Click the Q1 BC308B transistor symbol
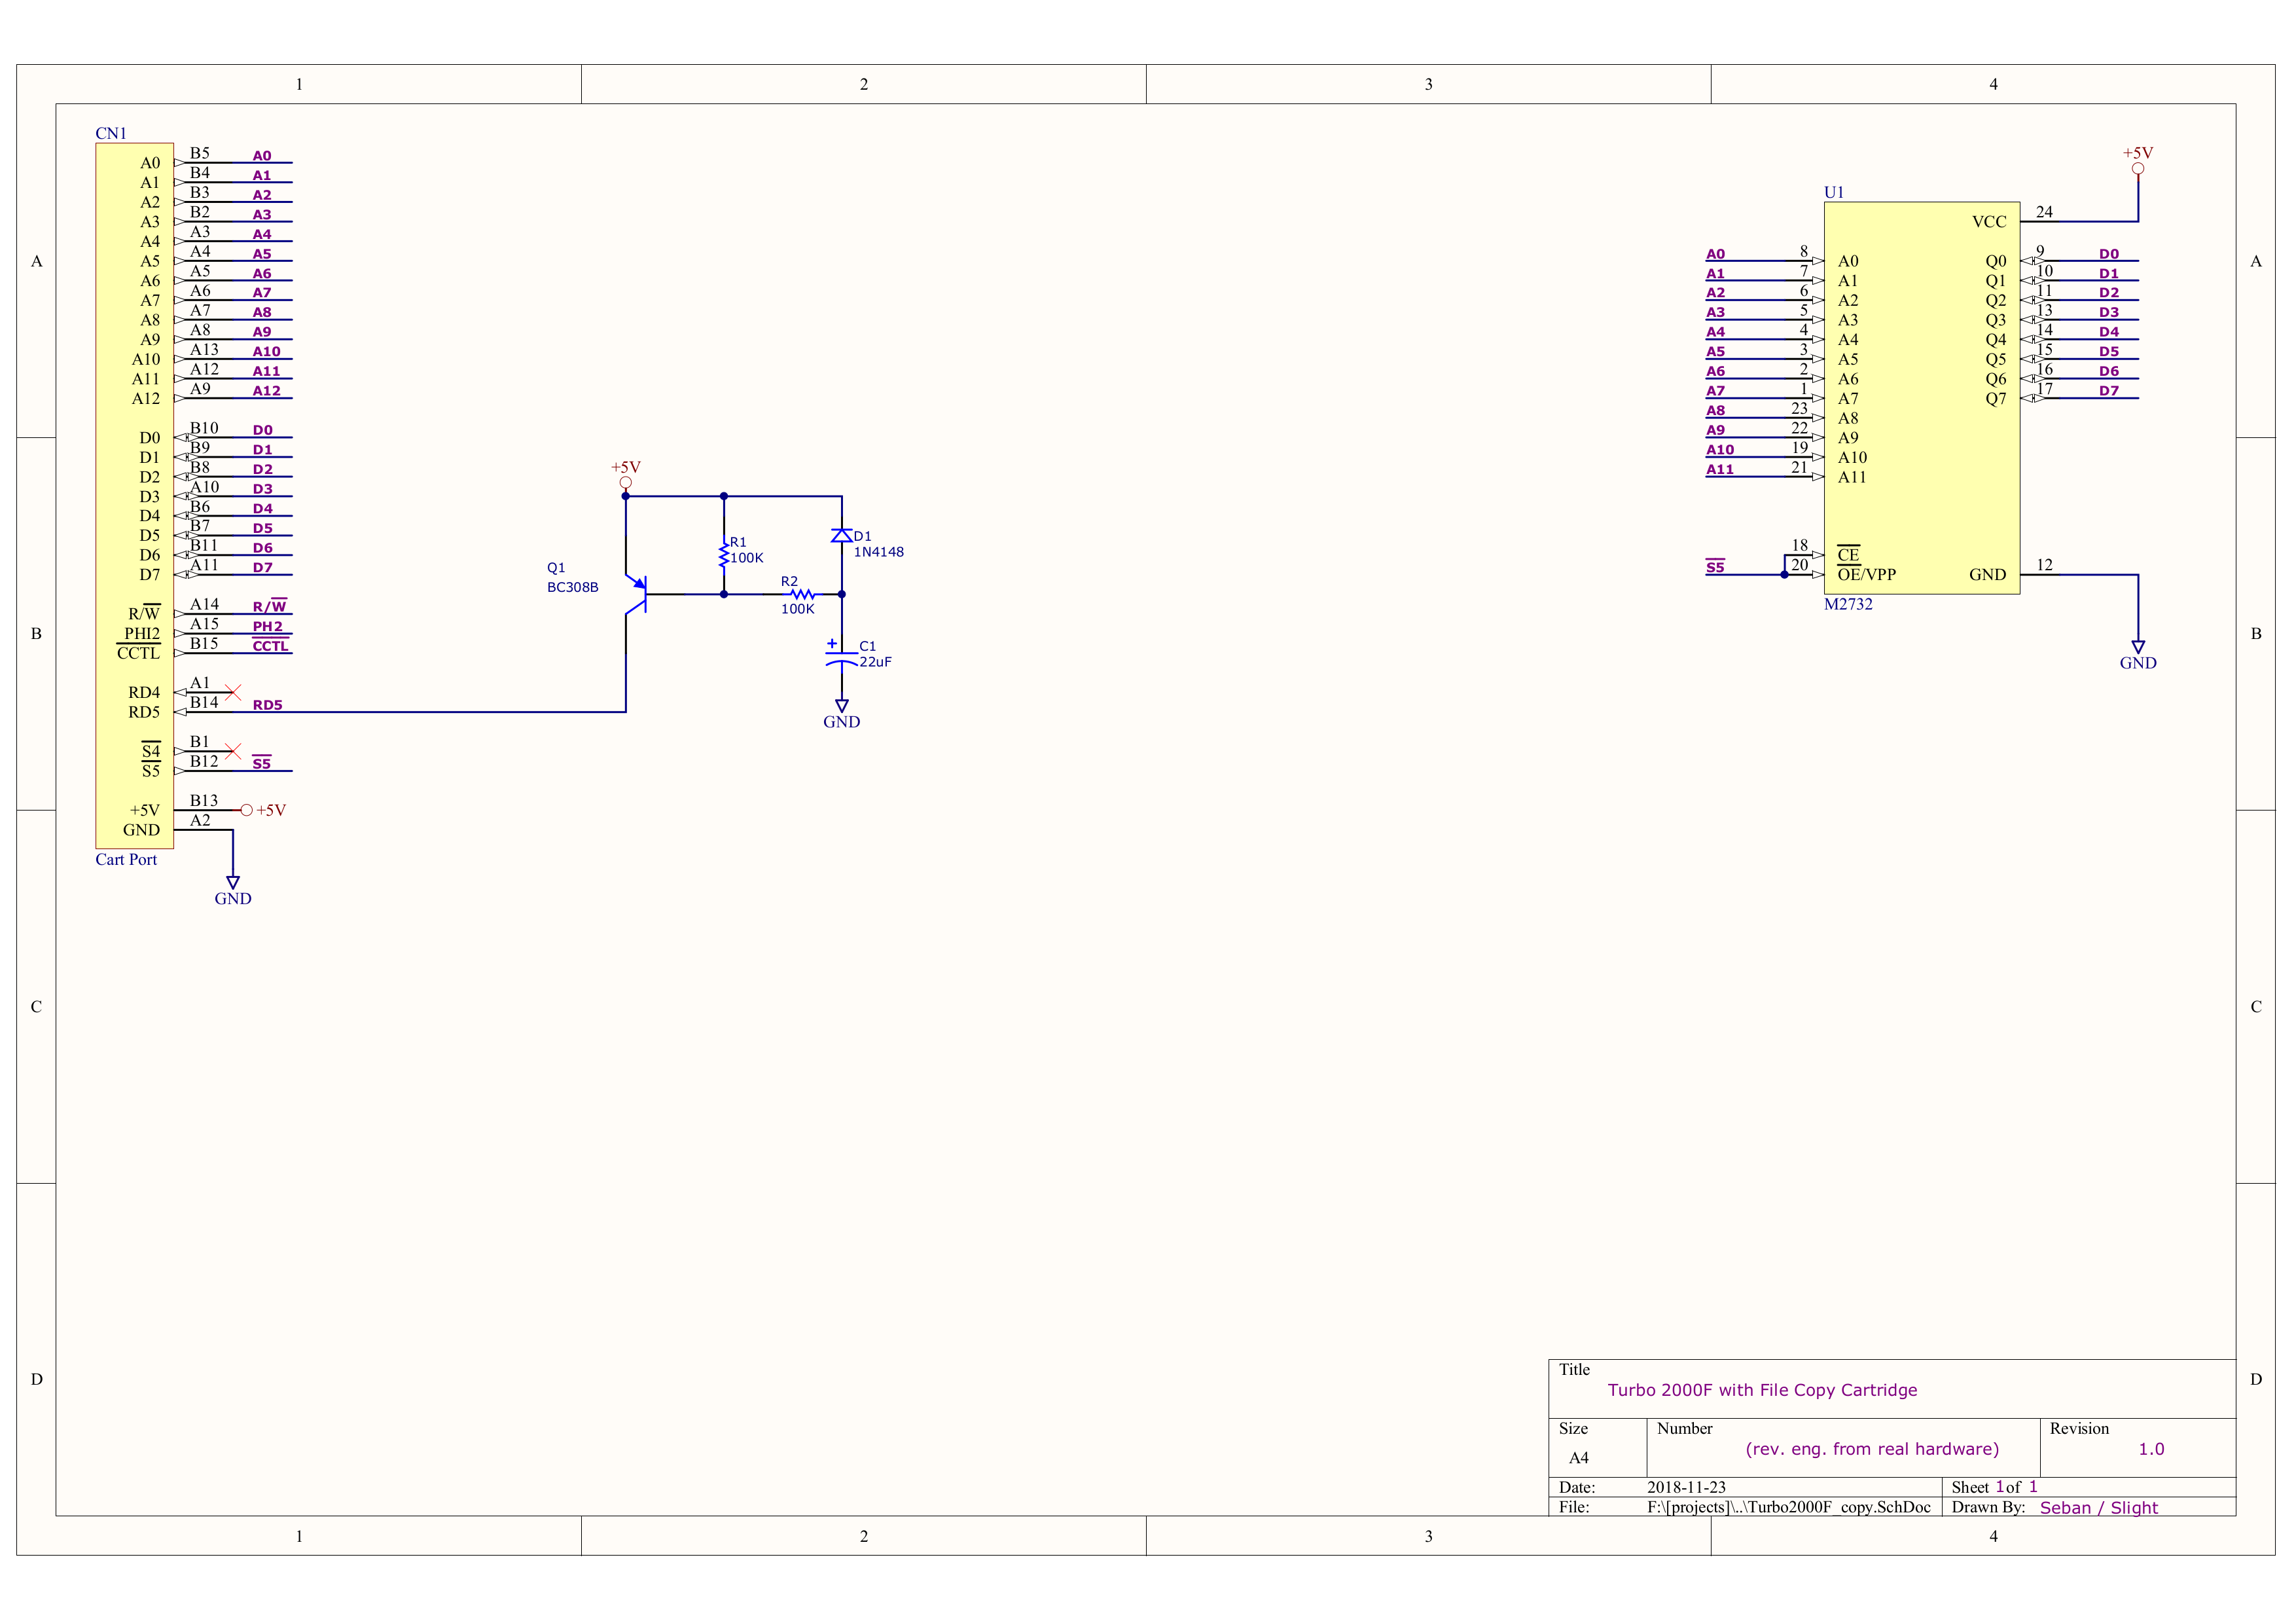The image size is (2296, 1623). click(x=637, y=594)
